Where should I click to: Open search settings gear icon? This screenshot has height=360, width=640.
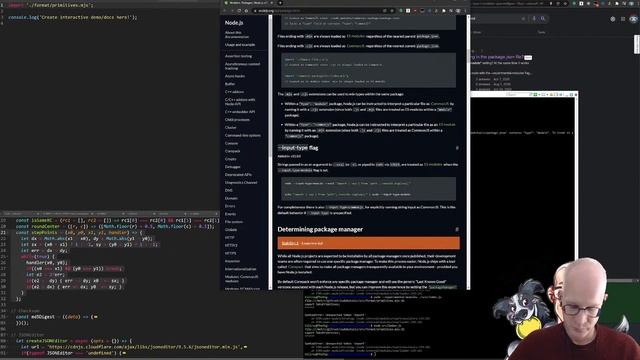613,19
